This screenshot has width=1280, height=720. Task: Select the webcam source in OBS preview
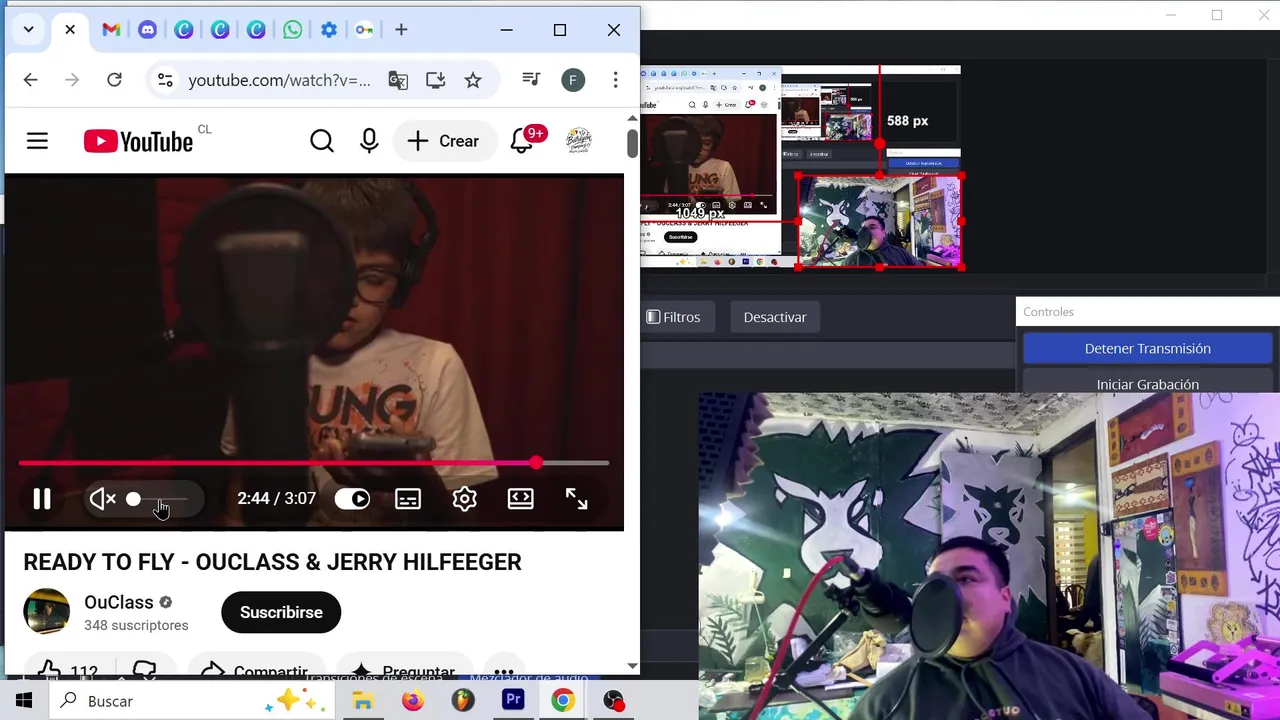(x=880, y=222)
